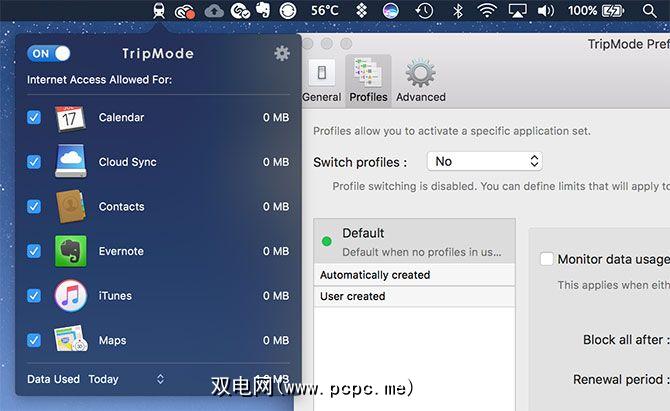
Task: Click the cloud upload menu bar icon
Action: click(214, 11)
